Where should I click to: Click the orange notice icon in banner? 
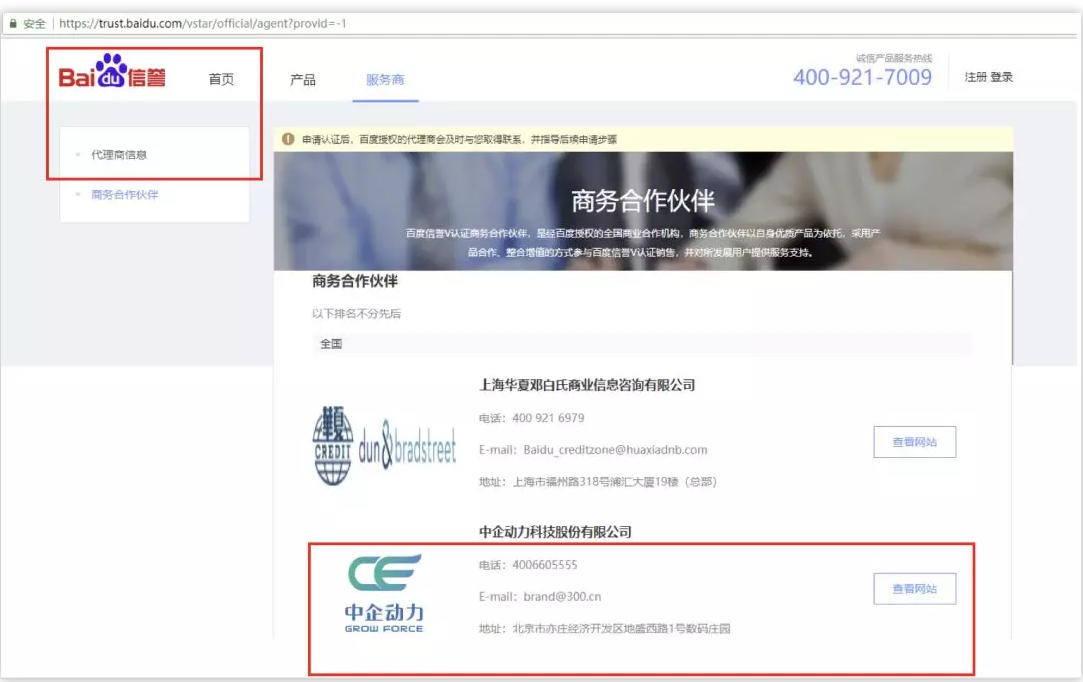(288, 139)
